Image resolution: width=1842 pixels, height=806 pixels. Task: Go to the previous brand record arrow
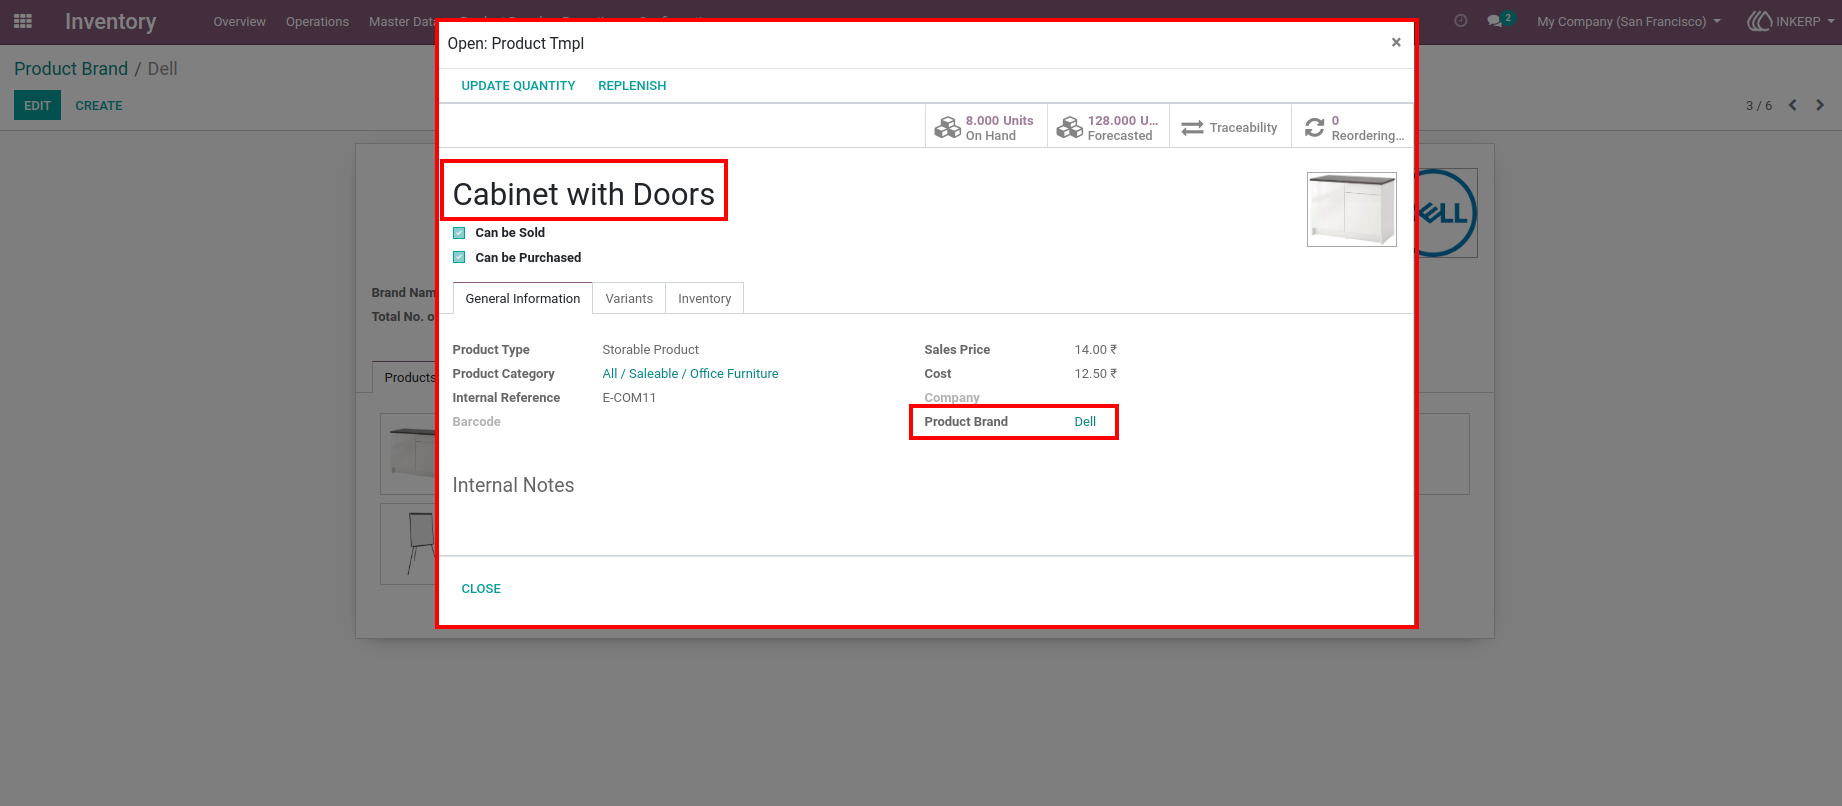click(1793, 105)
